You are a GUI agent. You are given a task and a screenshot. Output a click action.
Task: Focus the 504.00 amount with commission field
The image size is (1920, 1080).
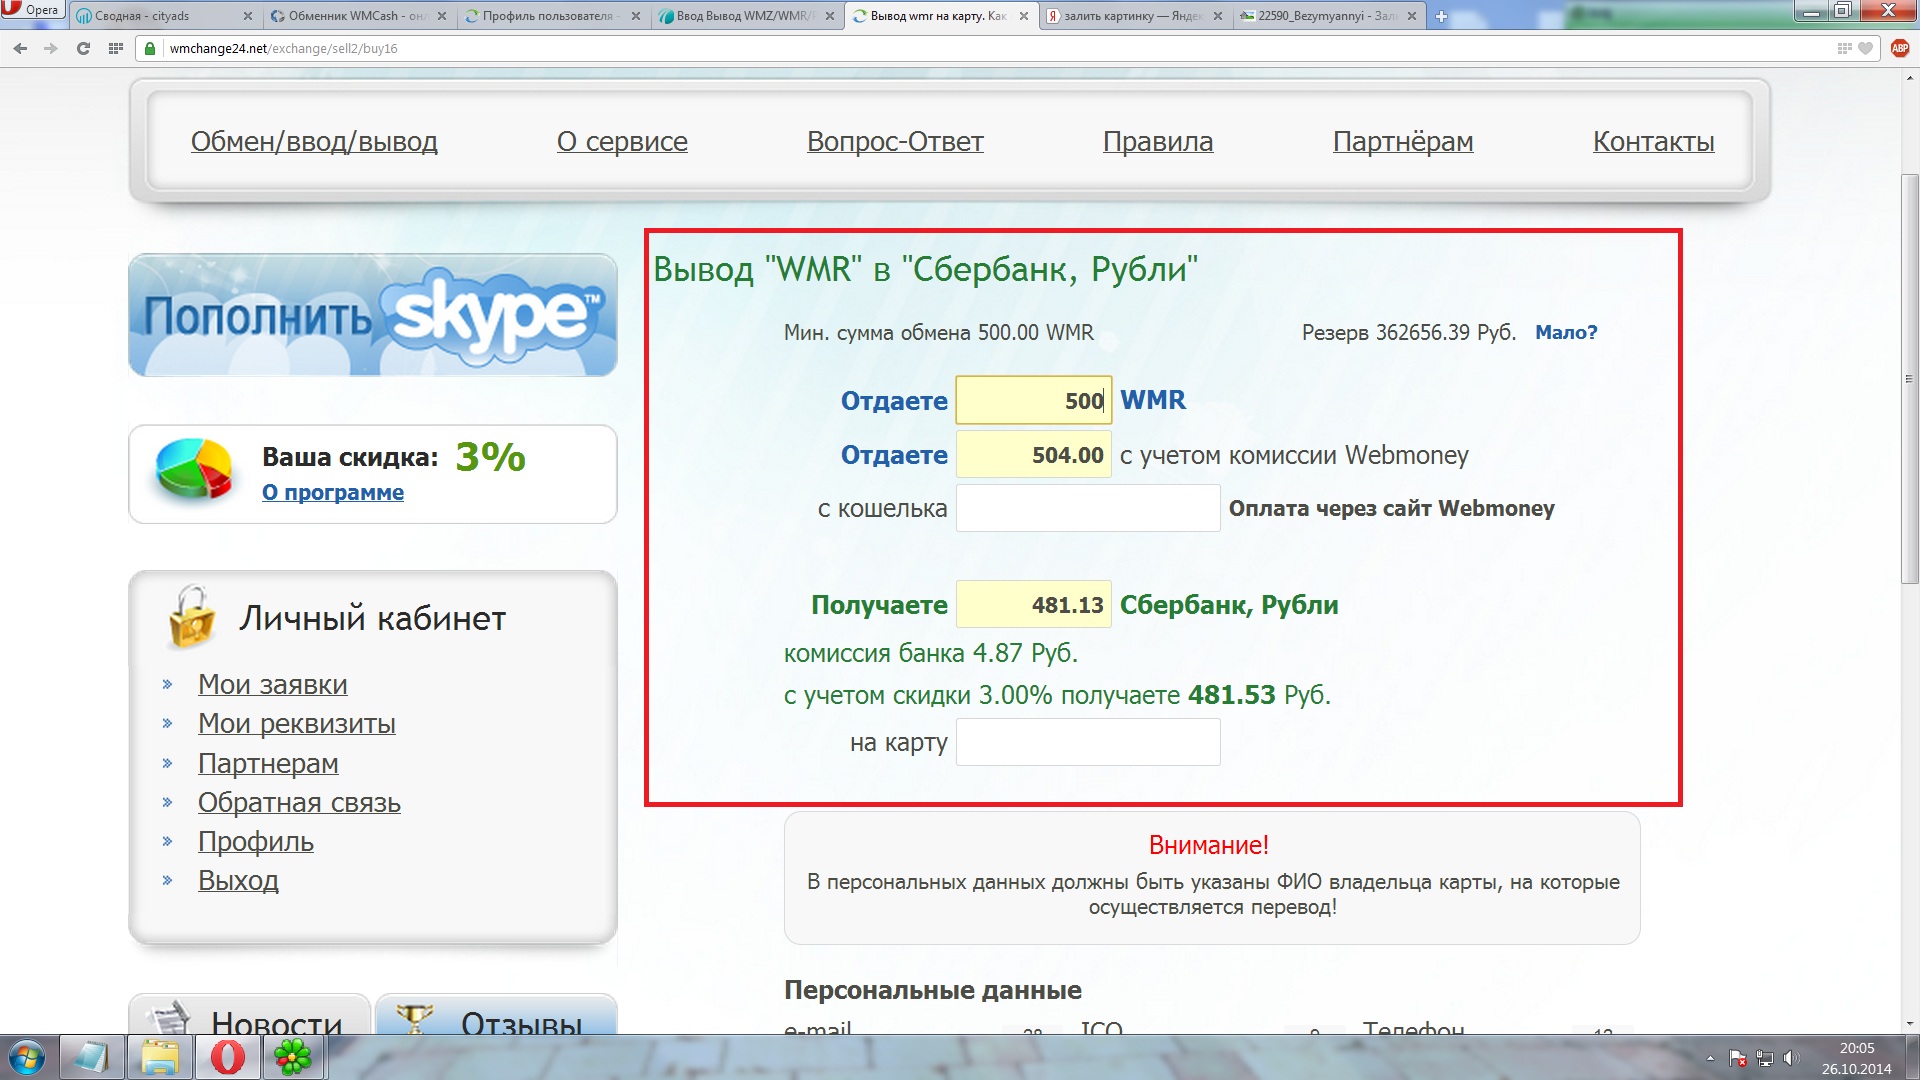1033,454
